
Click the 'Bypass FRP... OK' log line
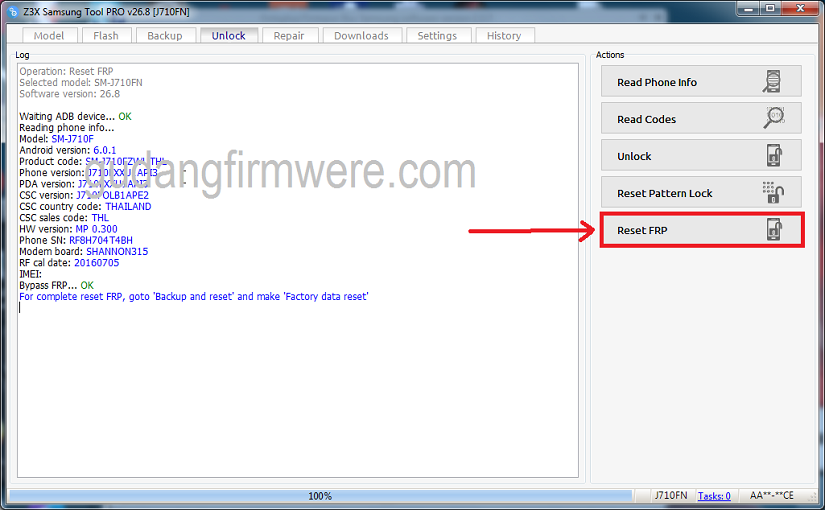pos(56,285)
